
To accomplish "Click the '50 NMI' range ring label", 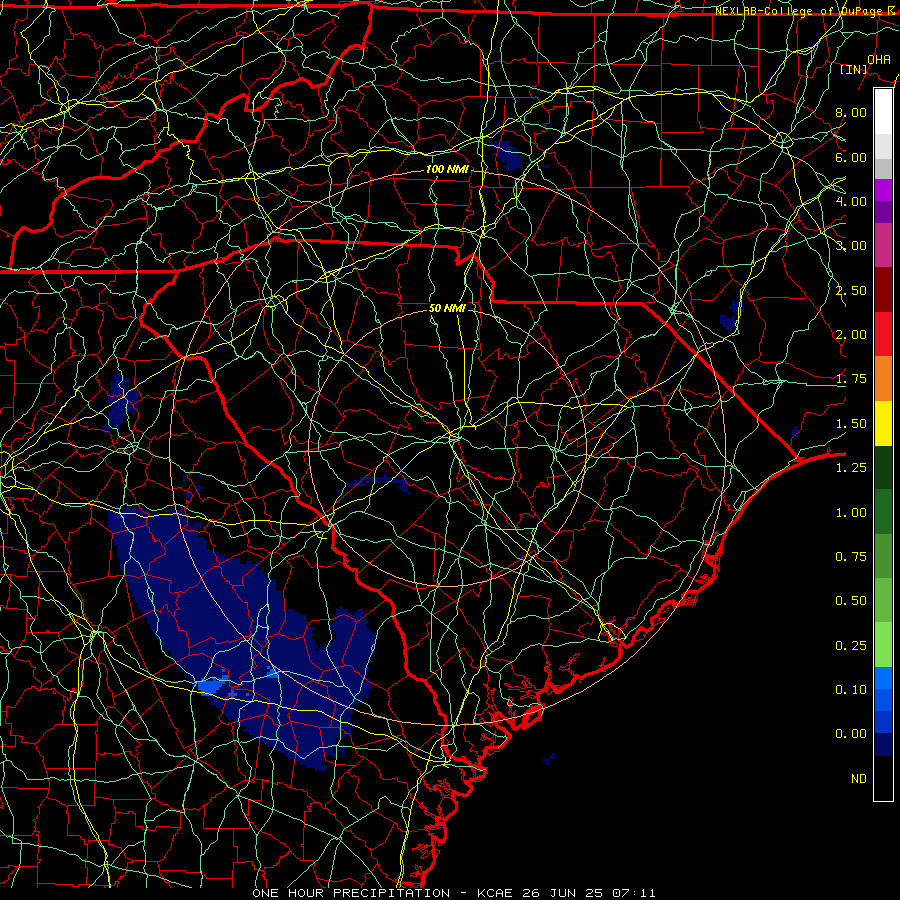I will pyautogui.click(x=447, y=308).
